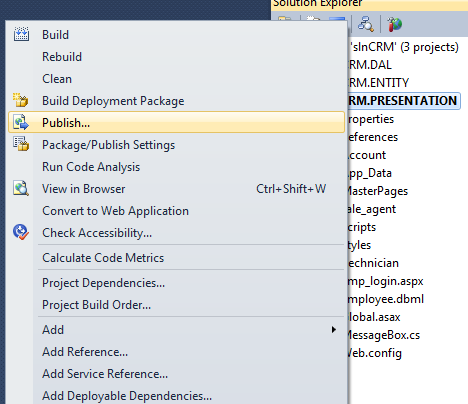468x404 pixels.
Task: Select the References node
Action: [373, 137]
